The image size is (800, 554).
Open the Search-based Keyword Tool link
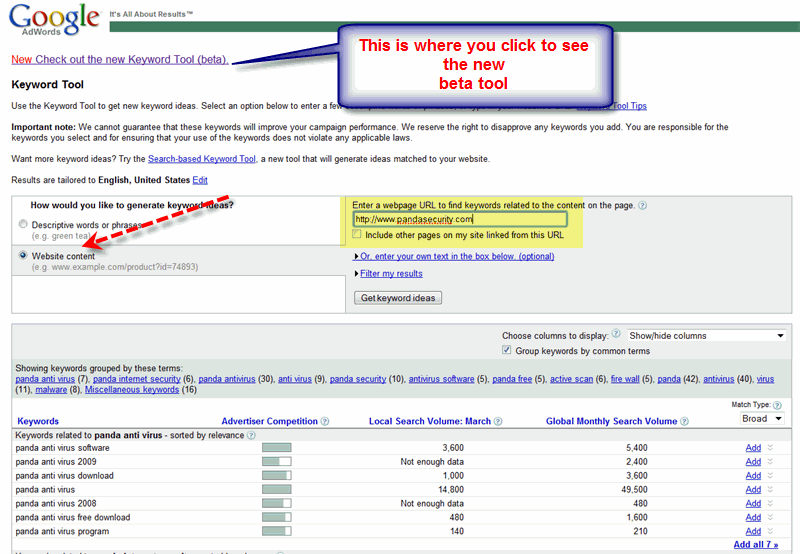202,159
